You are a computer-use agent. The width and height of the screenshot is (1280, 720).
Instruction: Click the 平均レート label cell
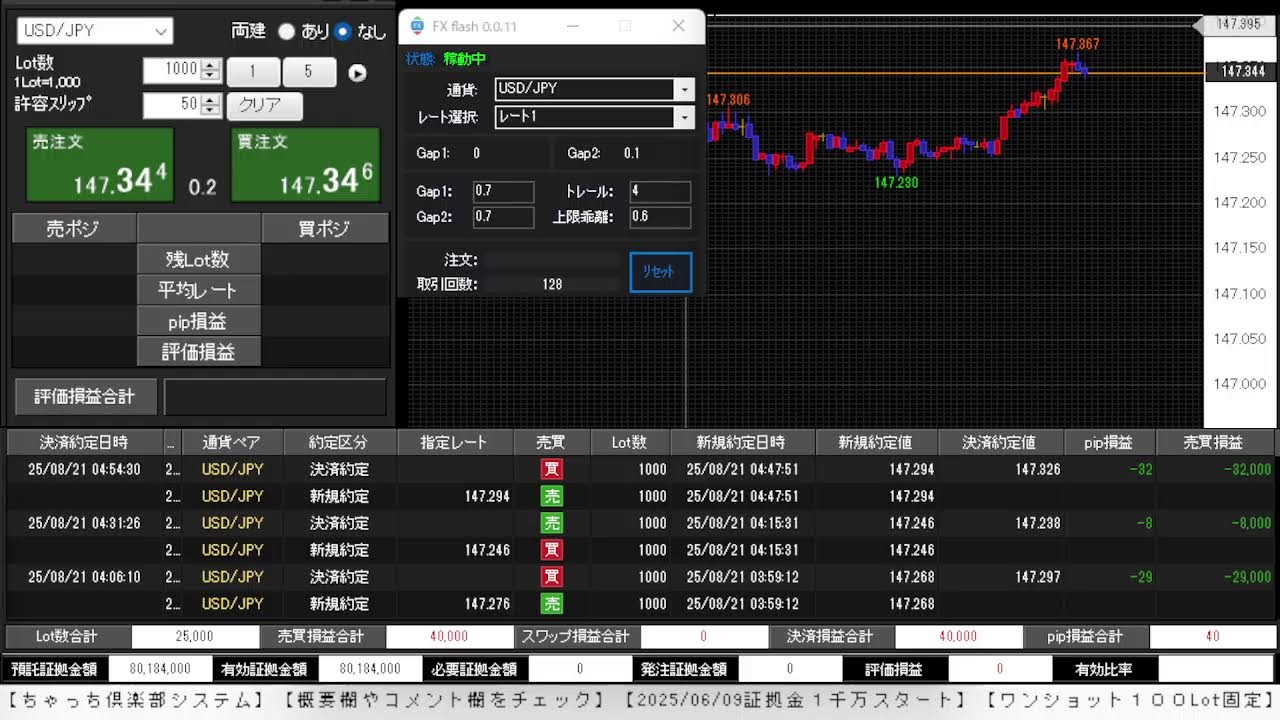pyautogui.click(x=198, y=290)
